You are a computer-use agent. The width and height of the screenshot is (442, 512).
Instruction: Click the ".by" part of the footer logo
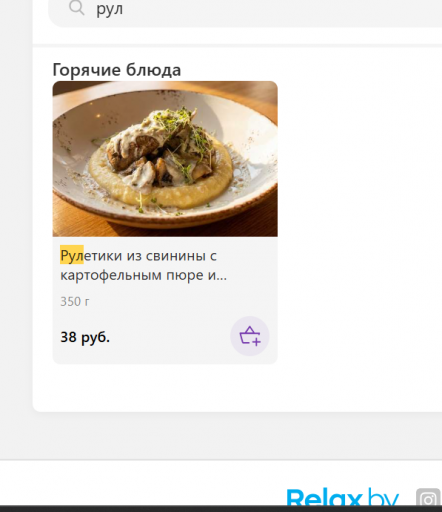coord(383,497)
